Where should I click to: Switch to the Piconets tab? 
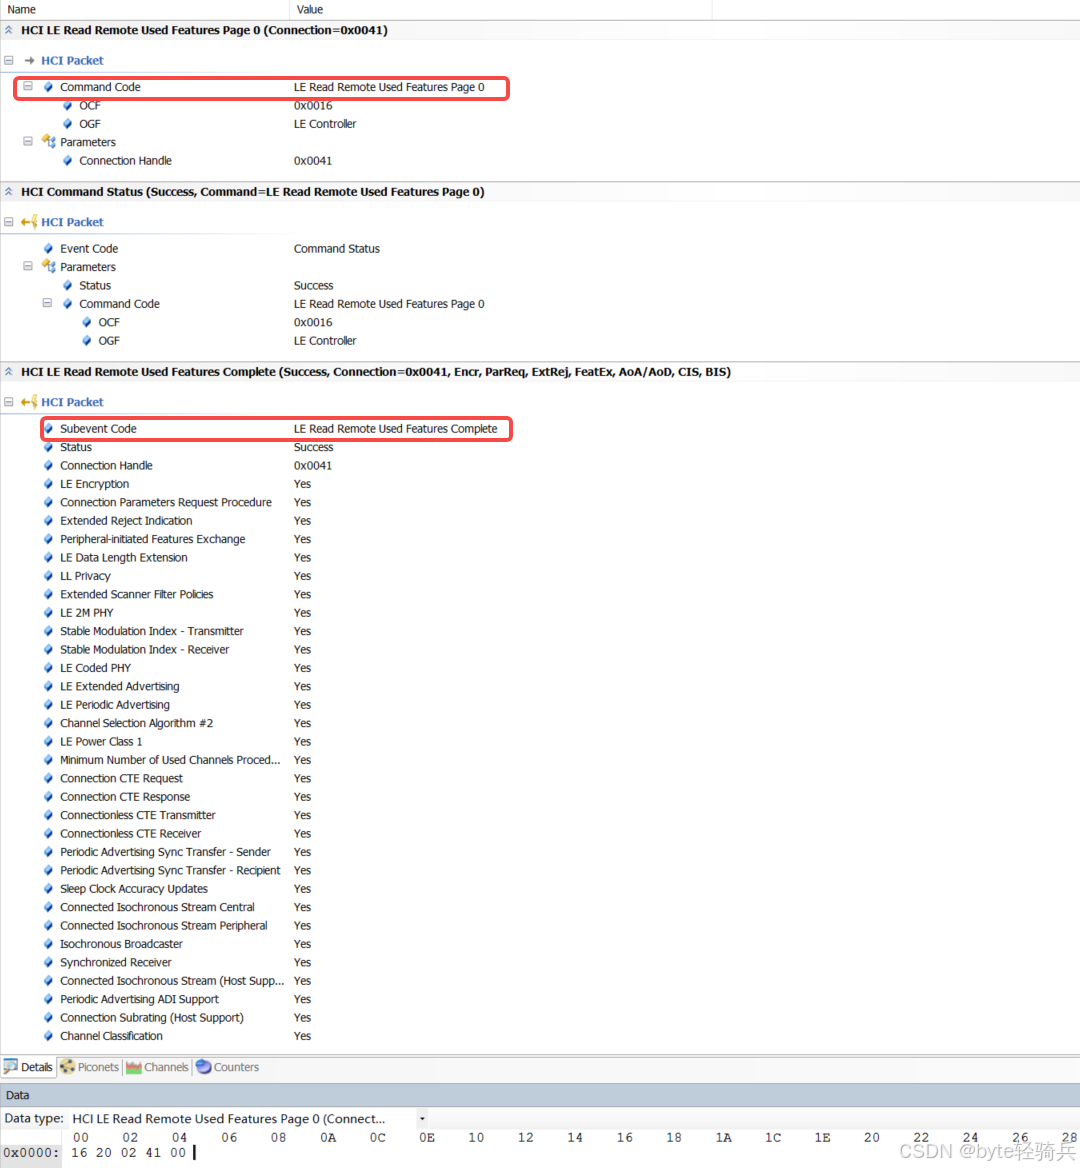click(90, 1067)
